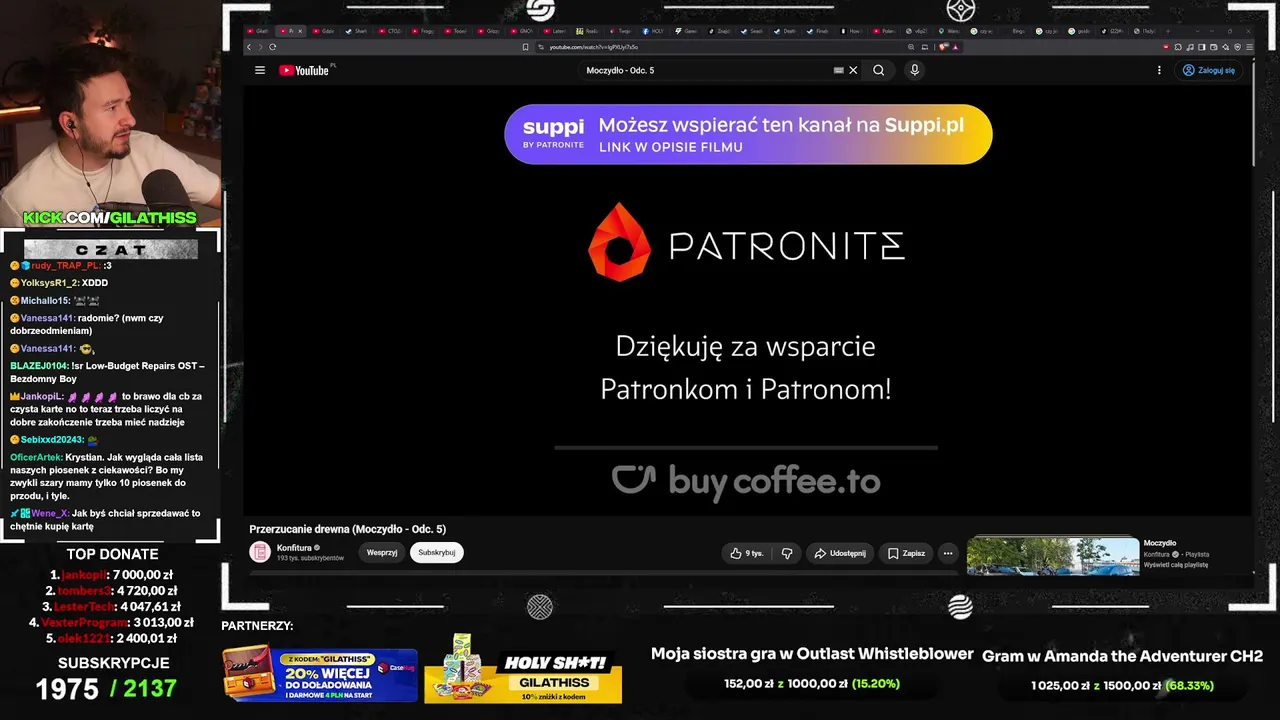1280x720 pixels.
Task: Click chat username OficerArtek
Action: (x=36, y=457)
